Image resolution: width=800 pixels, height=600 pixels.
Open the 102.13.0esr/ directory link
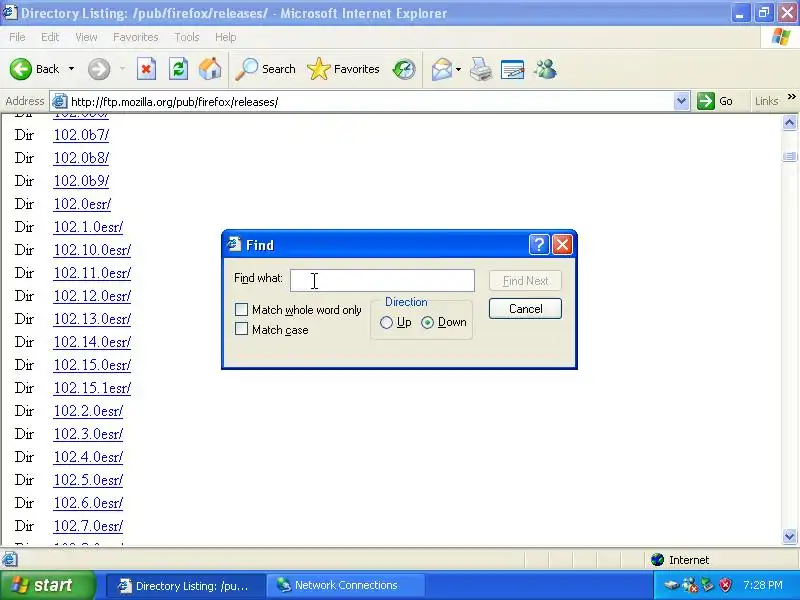pos(92,319)
